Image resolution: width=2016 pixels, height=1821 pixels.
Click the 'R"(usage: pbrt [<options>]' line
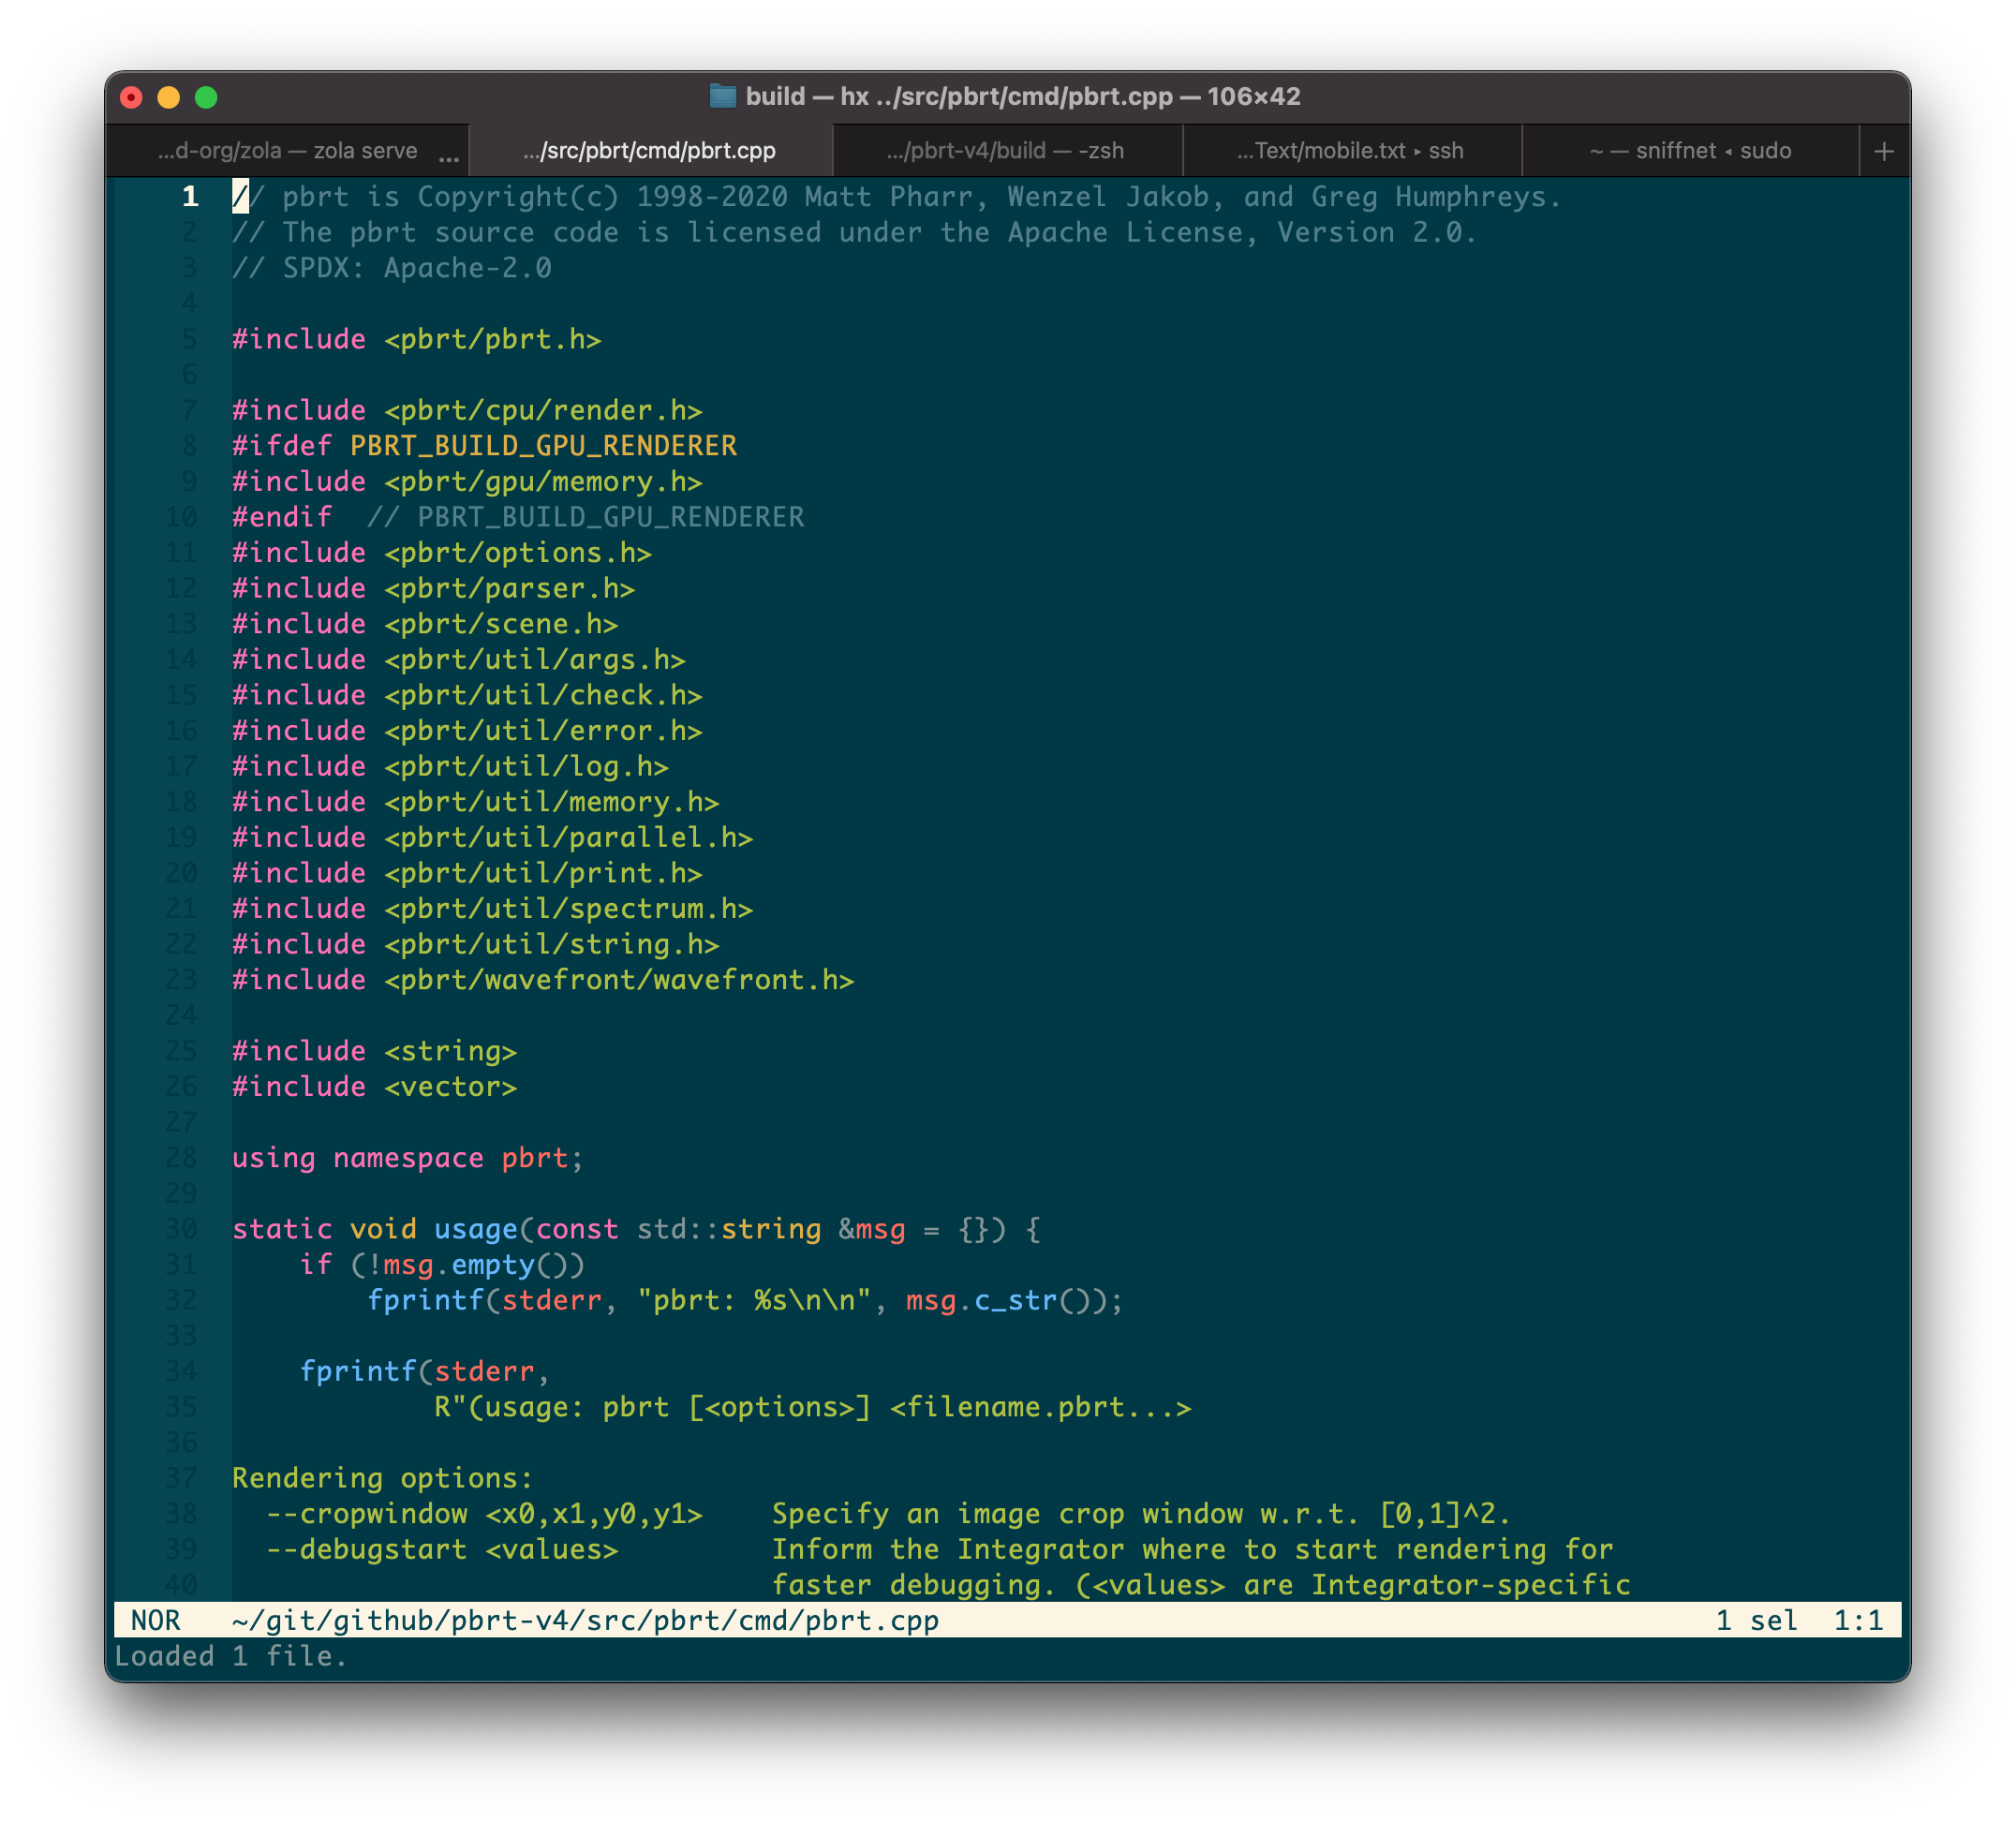pyautogui.click(x=812, y=1407)
